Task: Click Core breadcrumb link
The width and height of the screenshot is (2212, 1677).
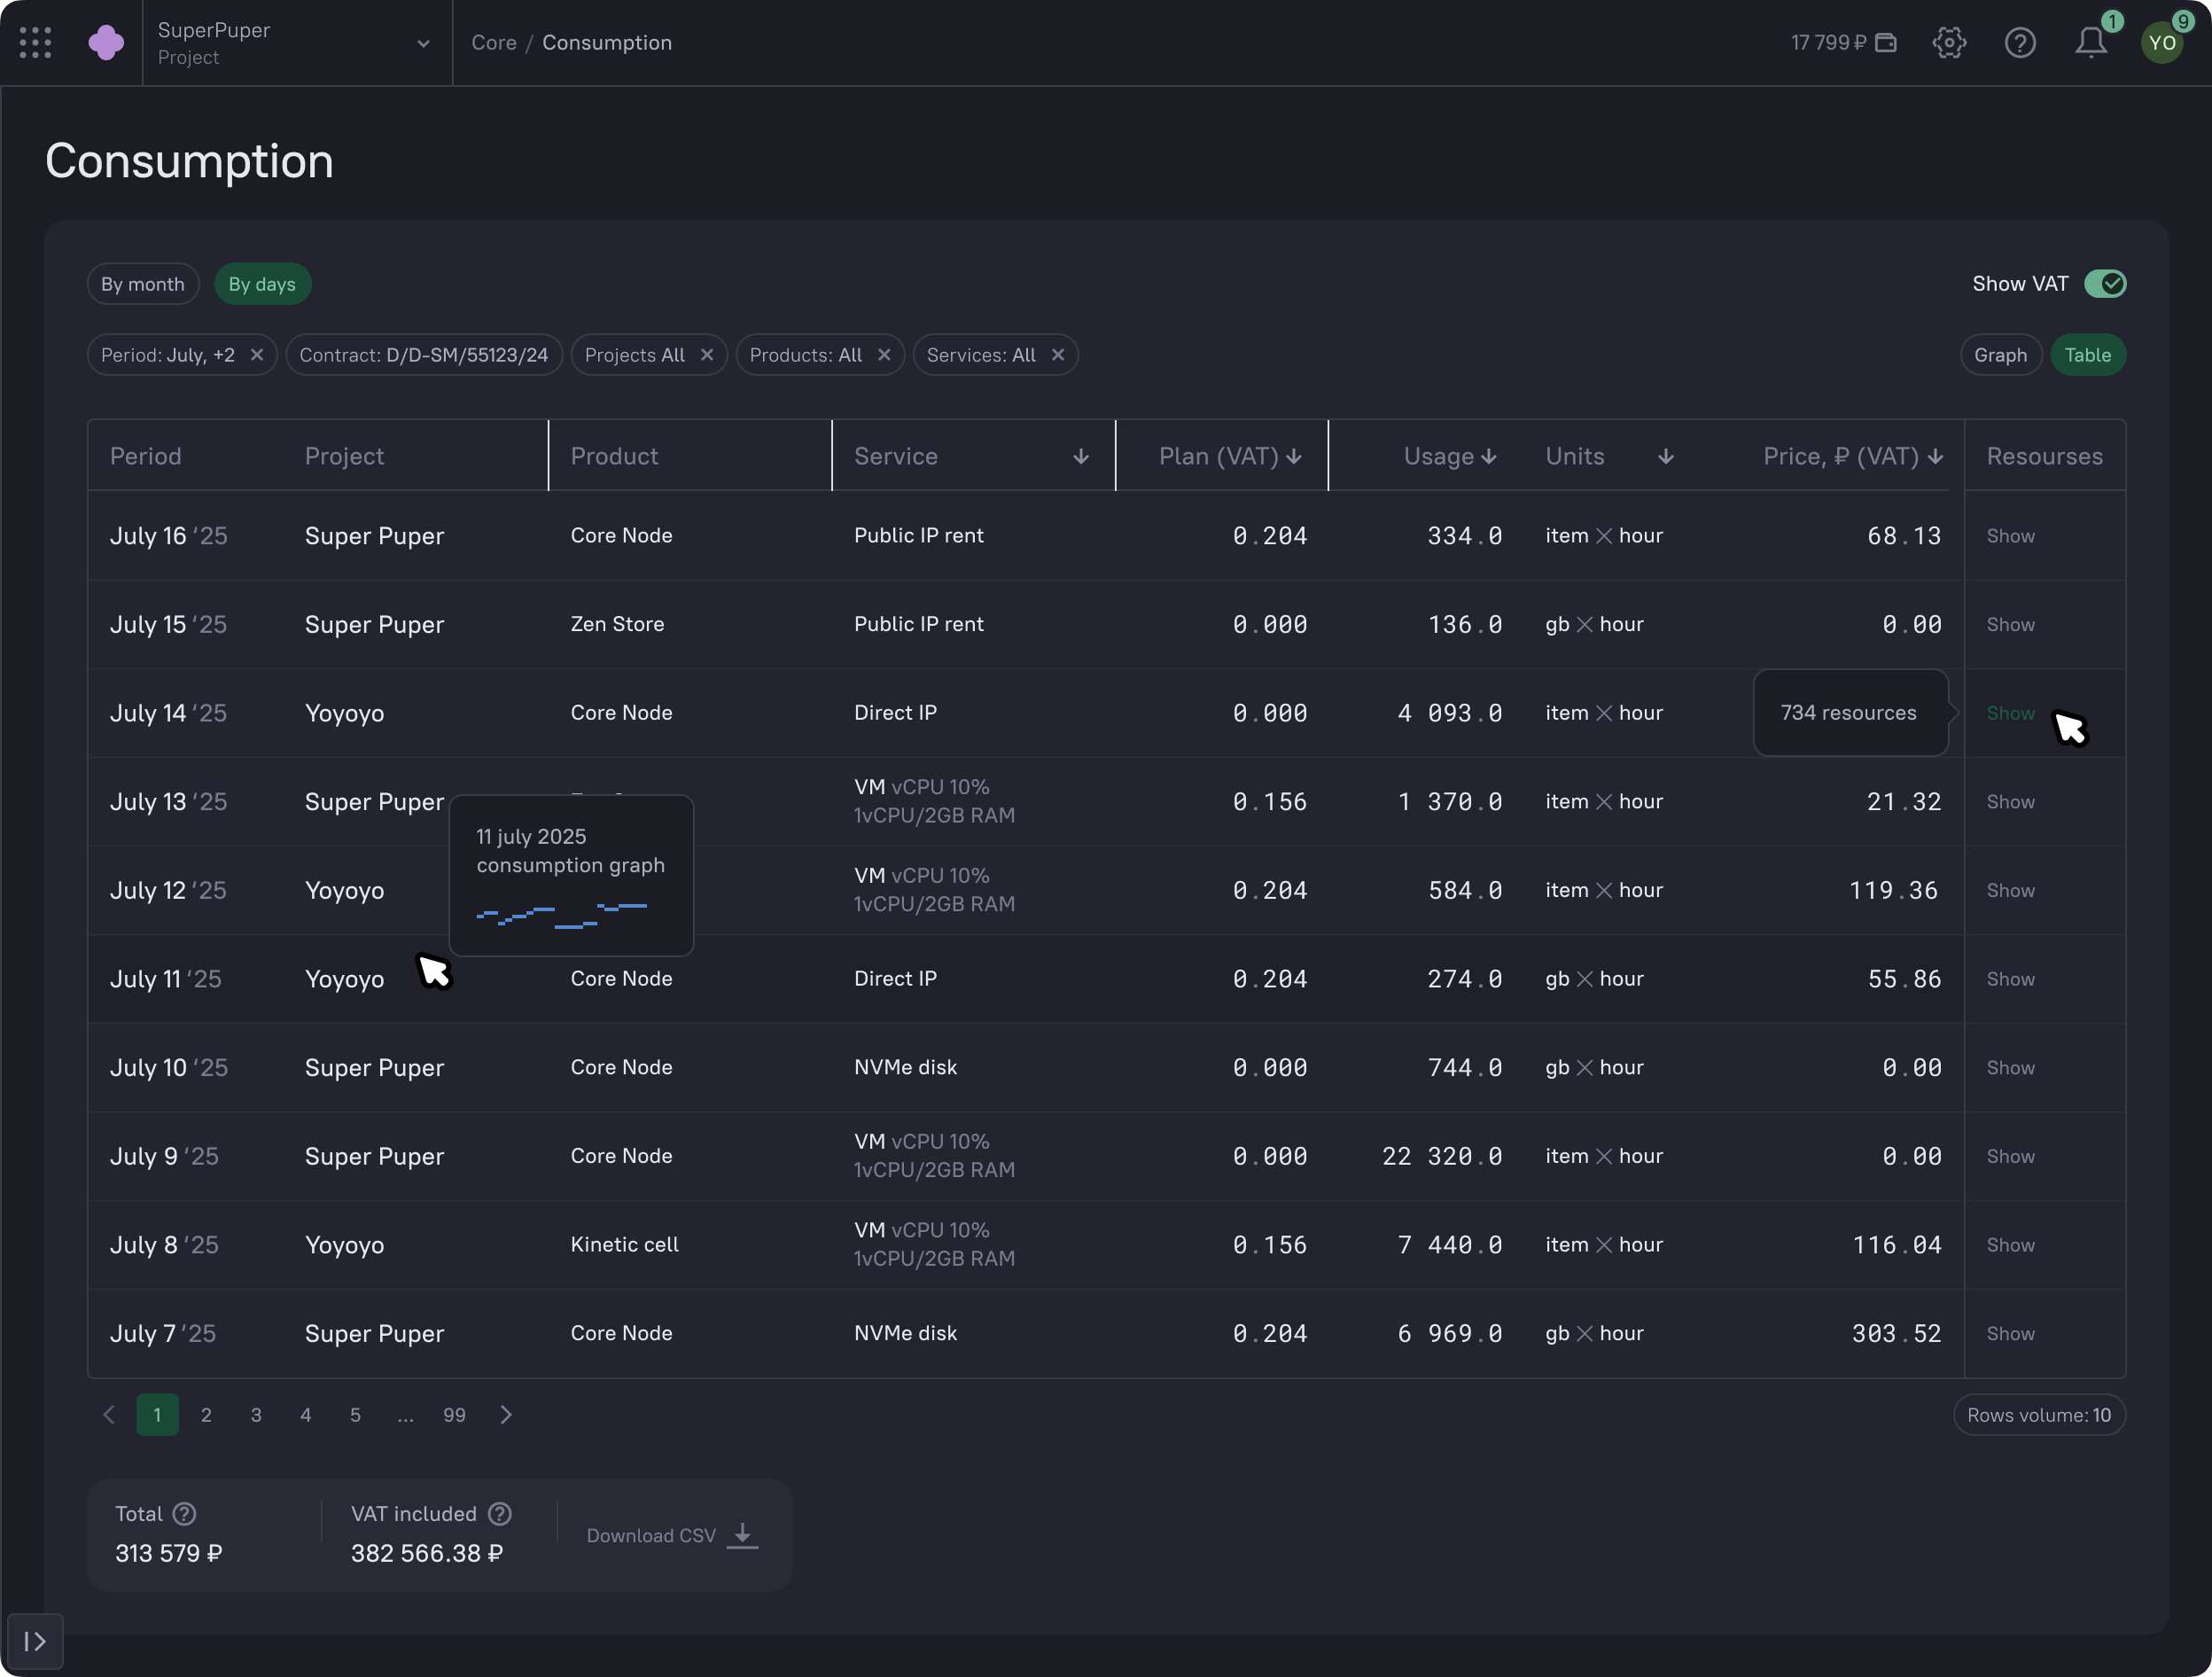Action: (494, 42)
